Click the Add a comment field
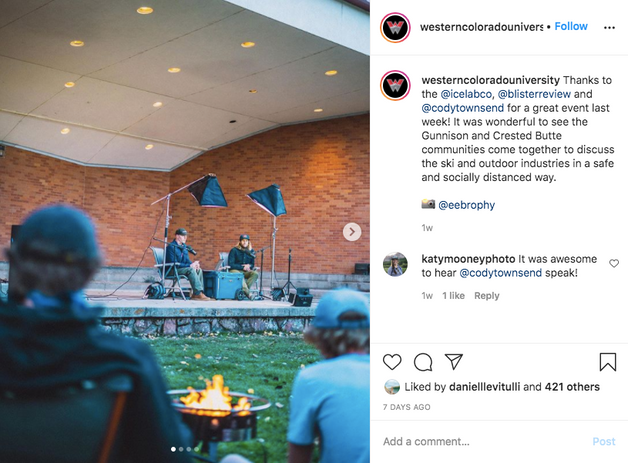The height and width of the screenshot is (463, 628). pos(485,441)
